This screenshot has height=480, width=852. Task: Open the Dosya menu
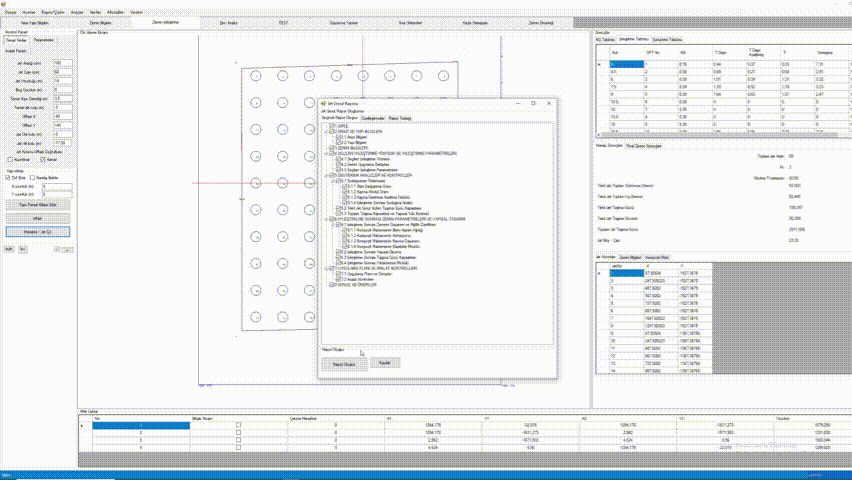(x=10, y=11)
